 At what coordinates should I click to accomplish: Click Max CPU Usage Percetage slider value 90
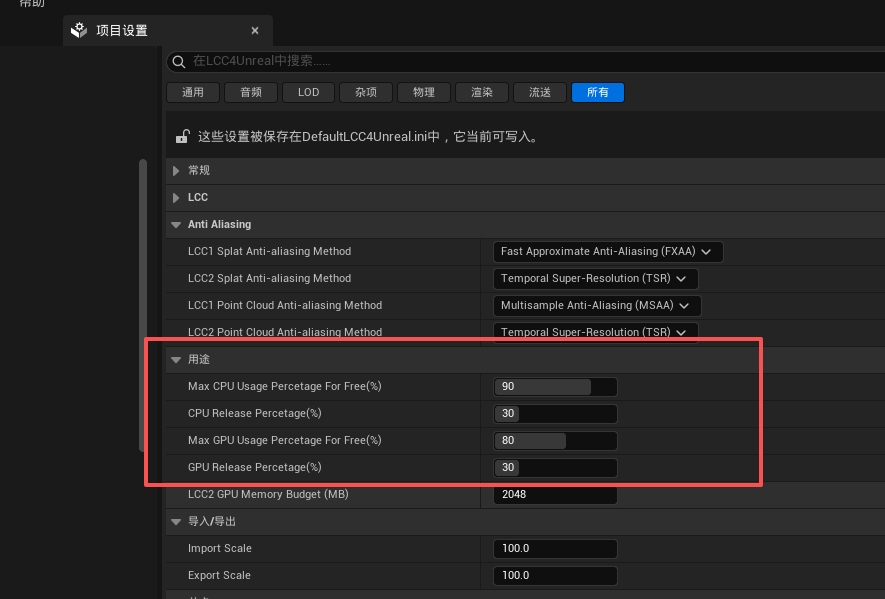click(x=555, y=387)
